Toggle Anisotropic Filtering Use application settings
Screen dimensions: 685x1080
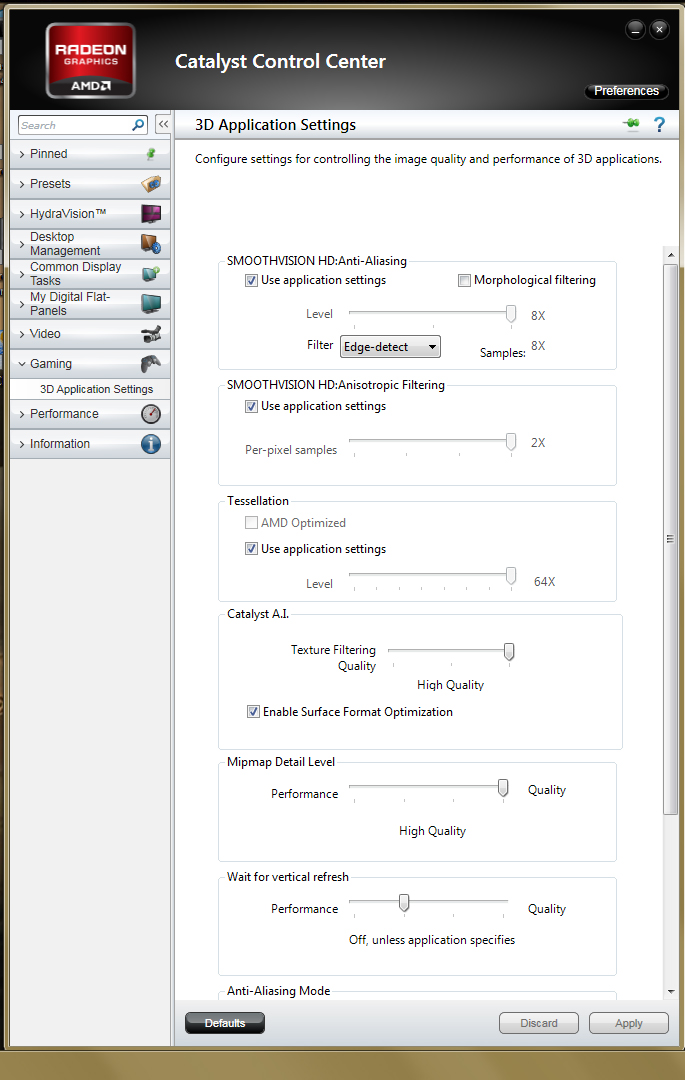[251, 406]
